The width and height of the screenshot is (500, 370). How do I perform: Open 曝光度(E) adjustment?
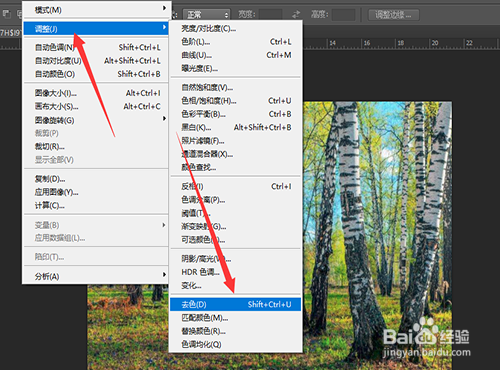[236, 69]
